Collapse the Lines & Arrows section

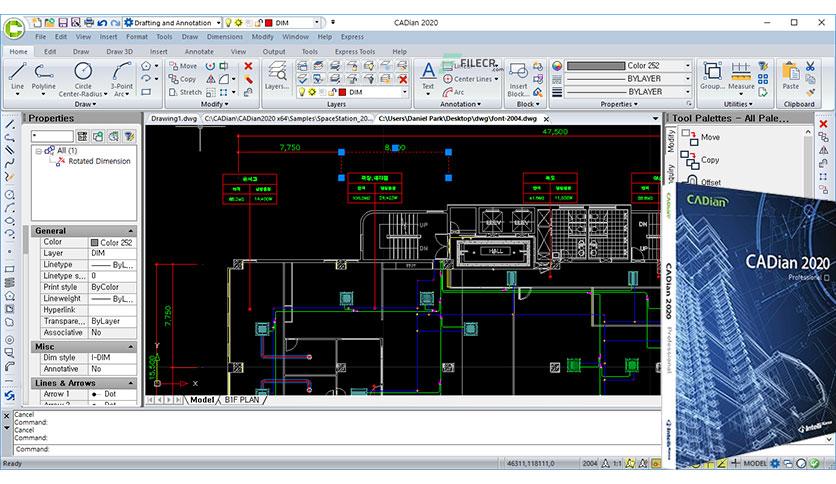click(x=131, y=383)
